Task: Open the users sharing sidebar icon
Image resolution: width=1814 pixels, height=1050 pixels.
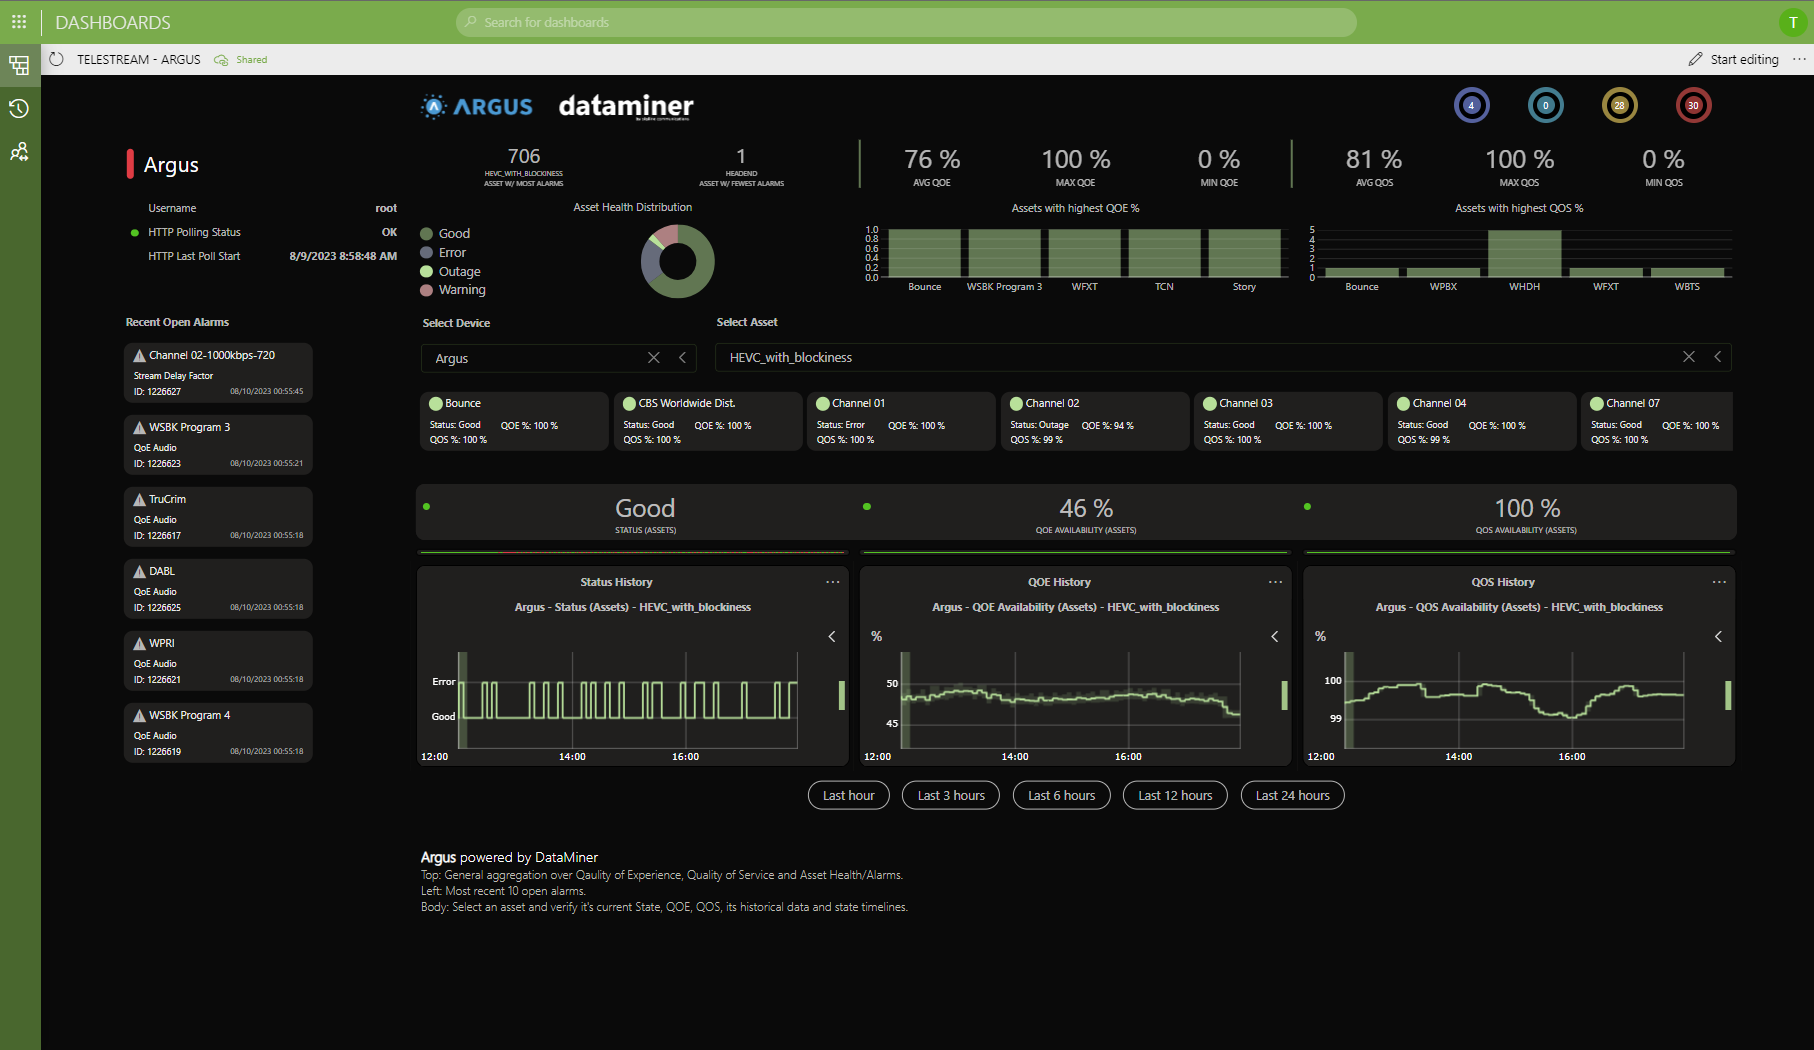Action: pyautogui.click(x=19, y=151)
